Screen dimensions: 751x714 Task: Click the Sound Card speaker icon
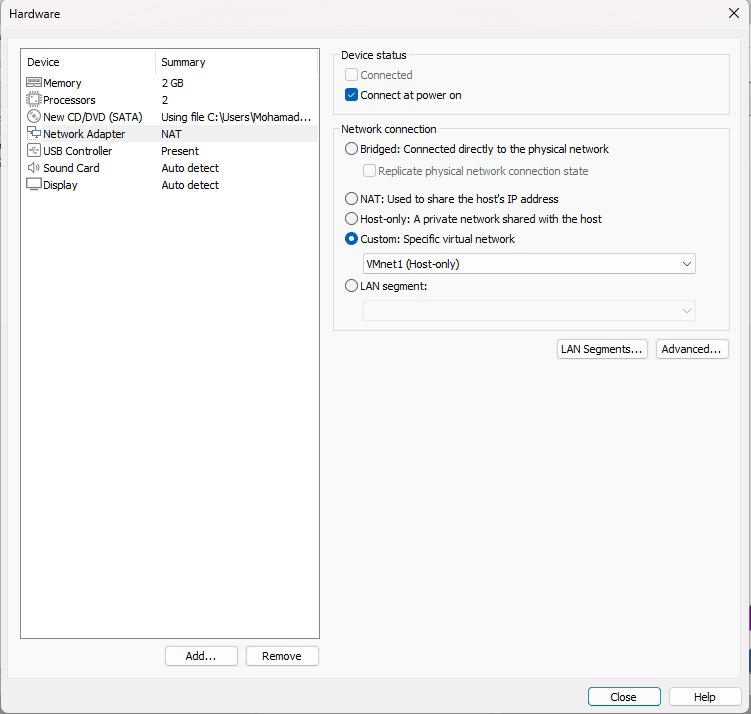click(34, 168)
